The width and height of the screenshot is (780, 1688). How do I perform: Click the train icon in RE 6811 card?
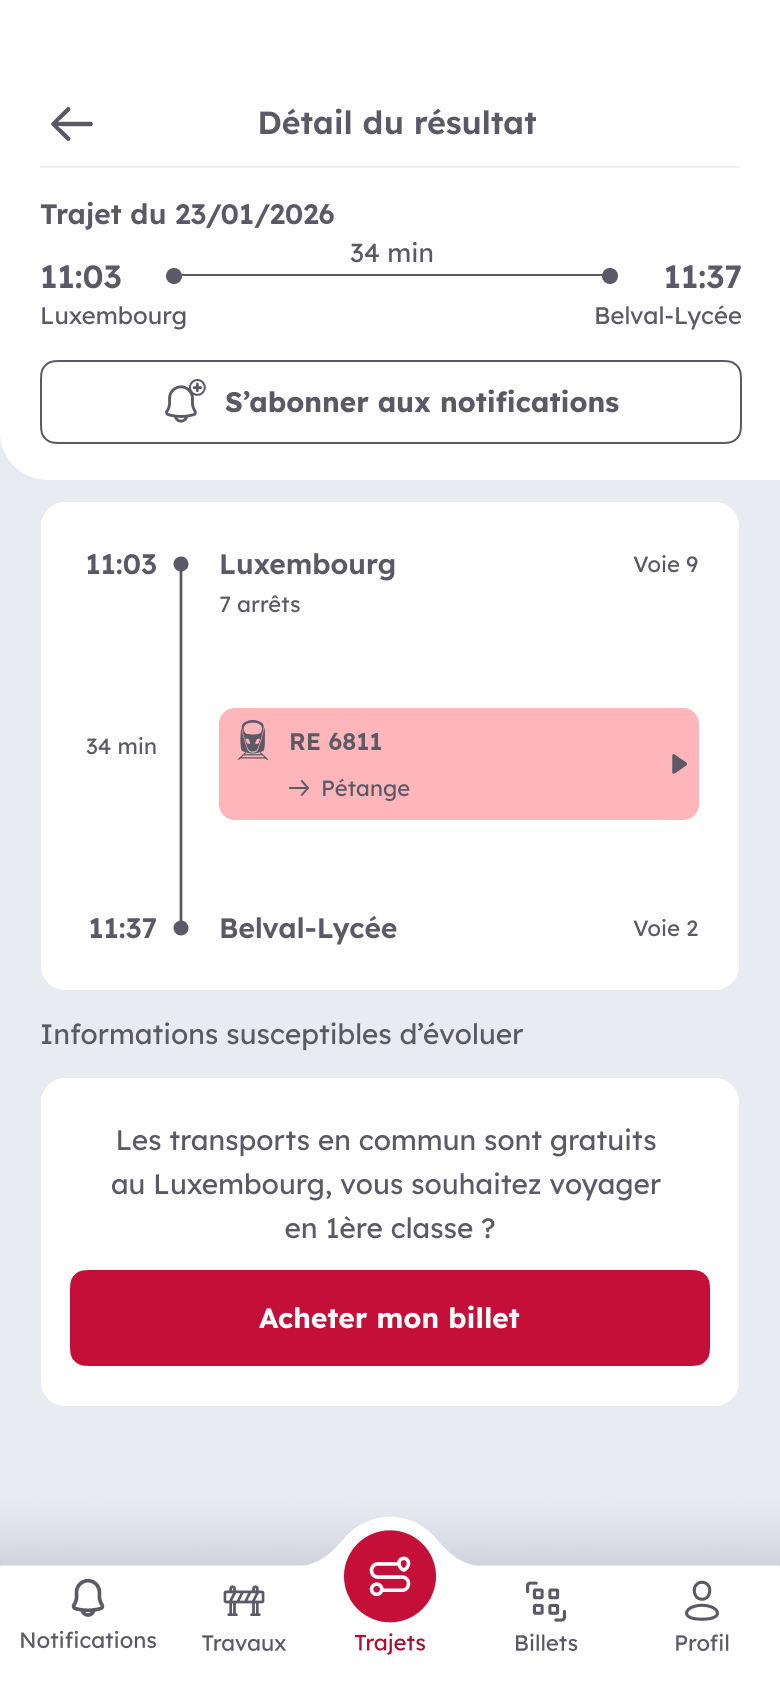click(x=253, y=741)
